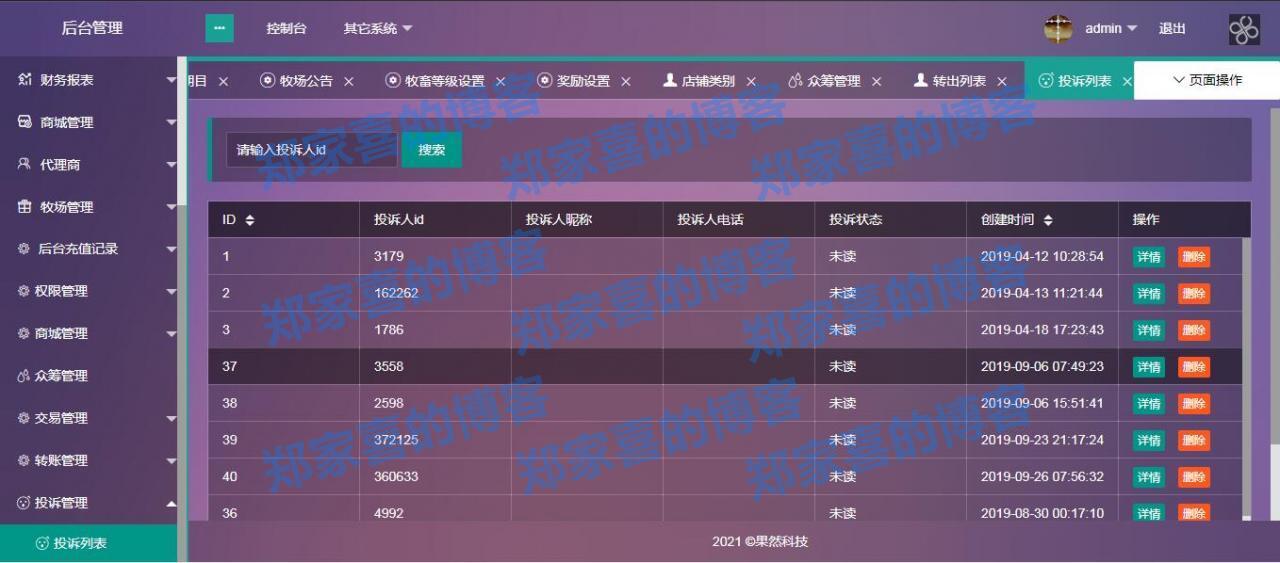
Task: Open the admin user dropdown
Action: tap(1111, 29)
